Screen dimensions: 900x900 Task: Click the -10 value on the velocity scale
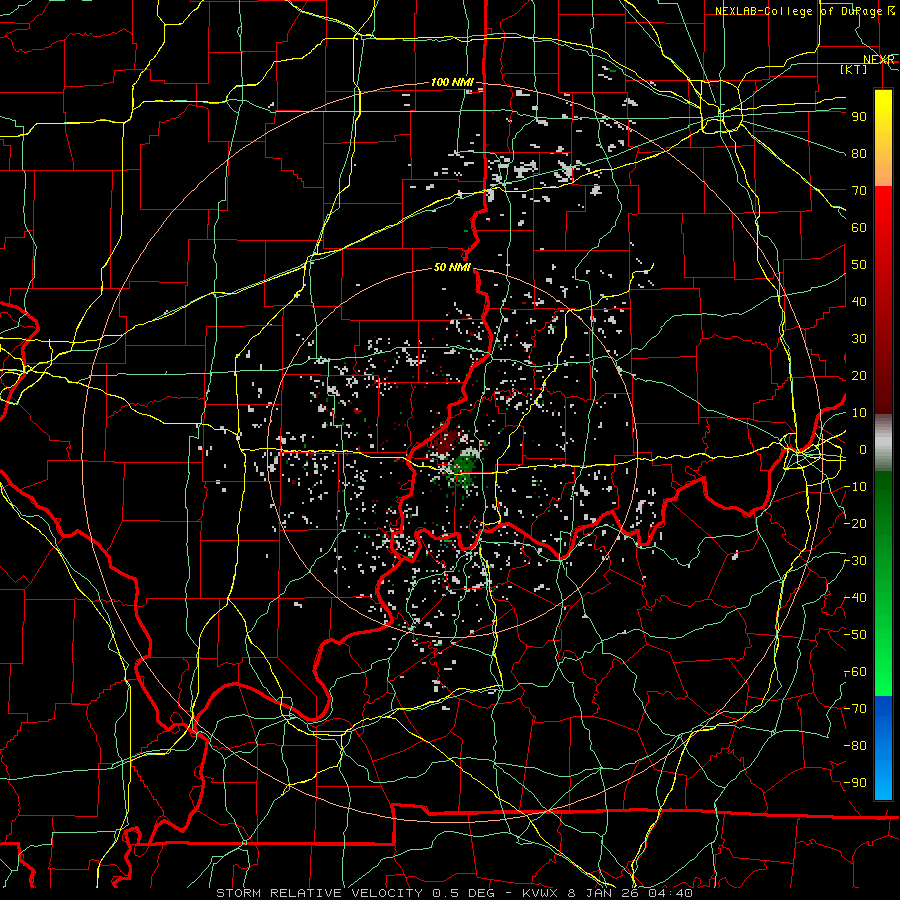(x=856, y=487)
